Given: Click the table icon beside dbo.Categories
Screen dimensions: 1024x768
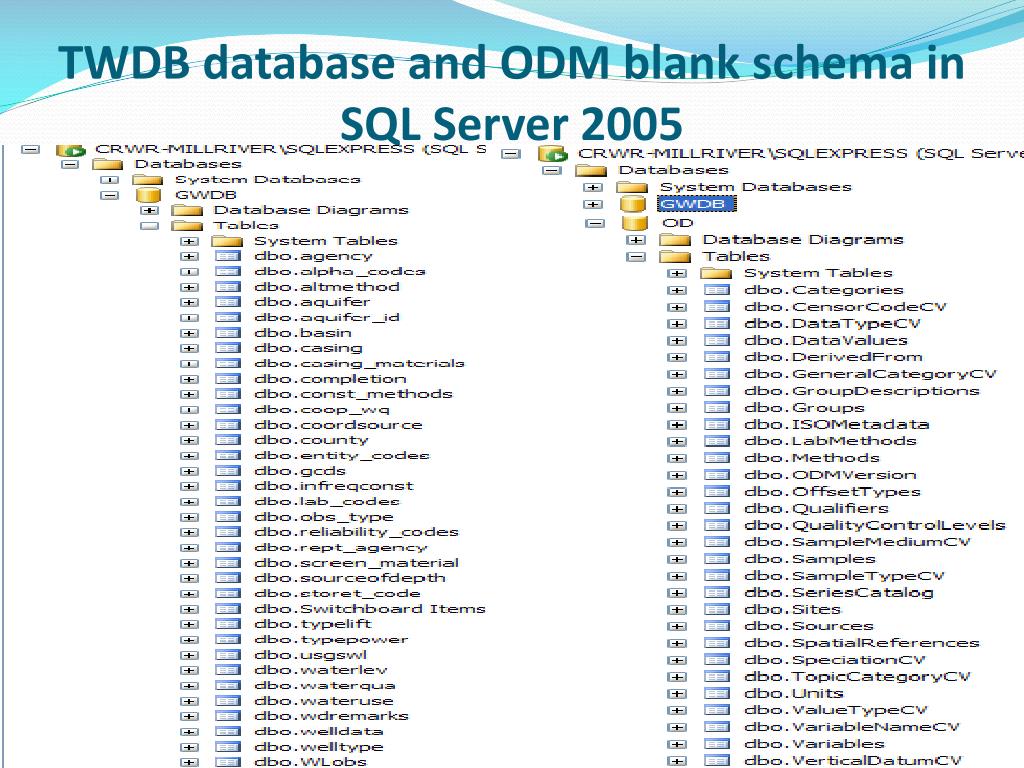Looking at the screenshot, I should 716,290.
